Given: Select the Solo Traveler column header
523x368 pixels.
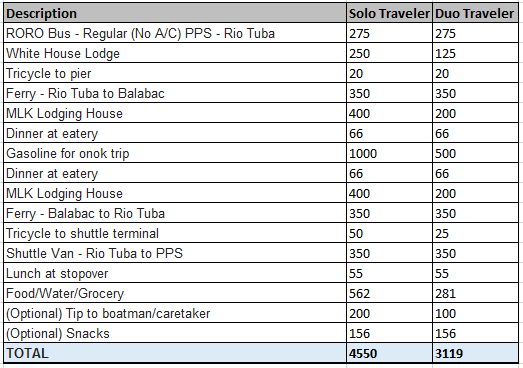Looking at the screenshot, I should [x=389, y=13].
